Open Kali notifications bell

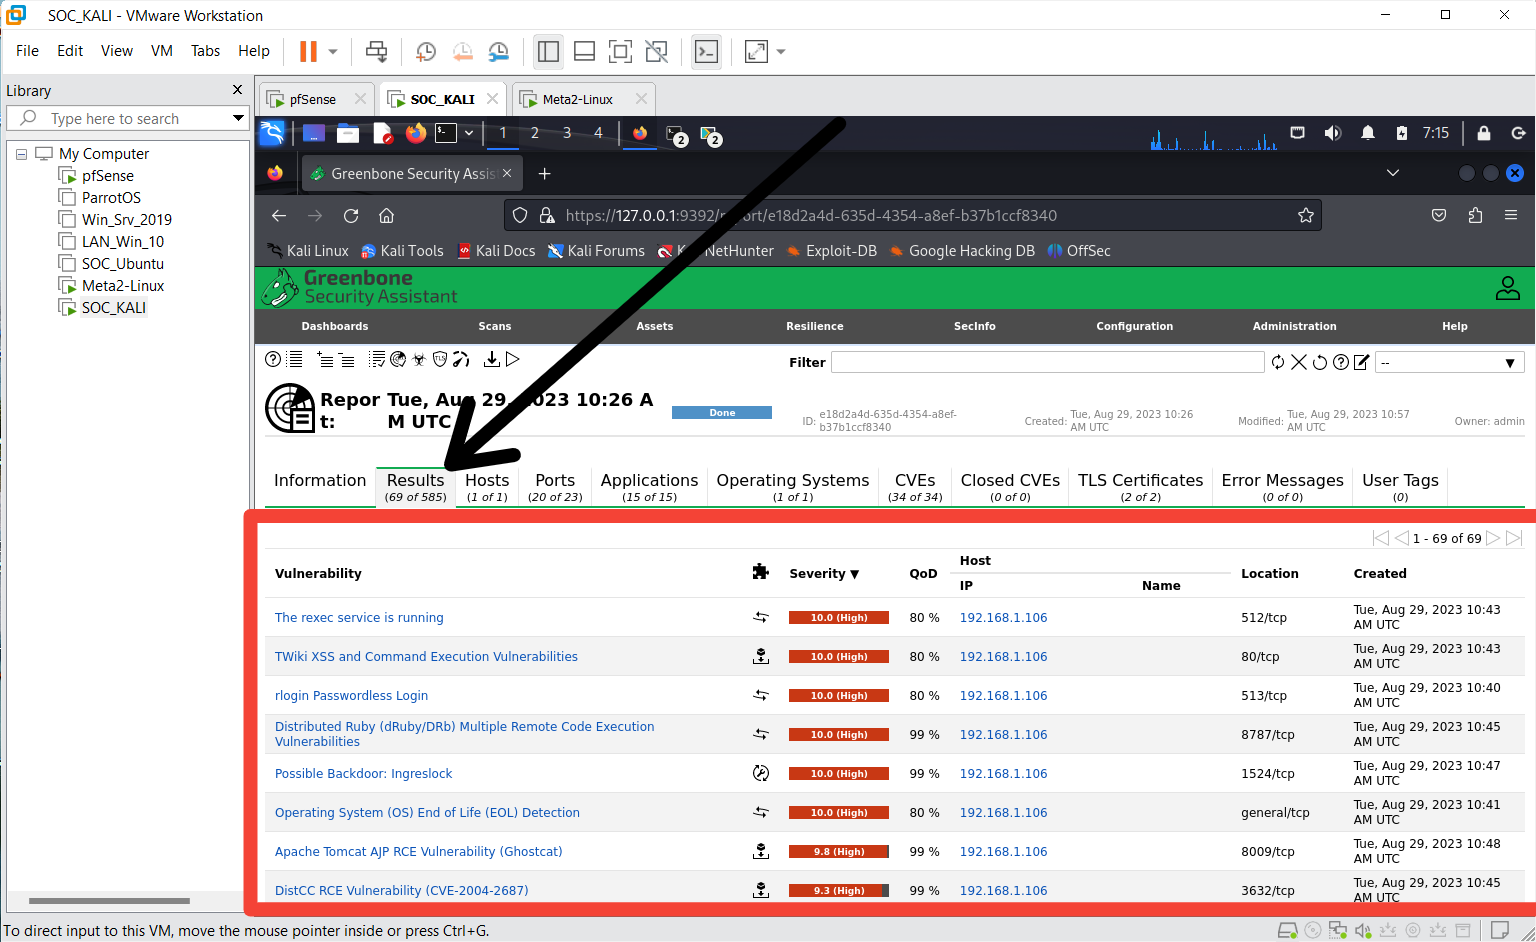point(1368,133)
